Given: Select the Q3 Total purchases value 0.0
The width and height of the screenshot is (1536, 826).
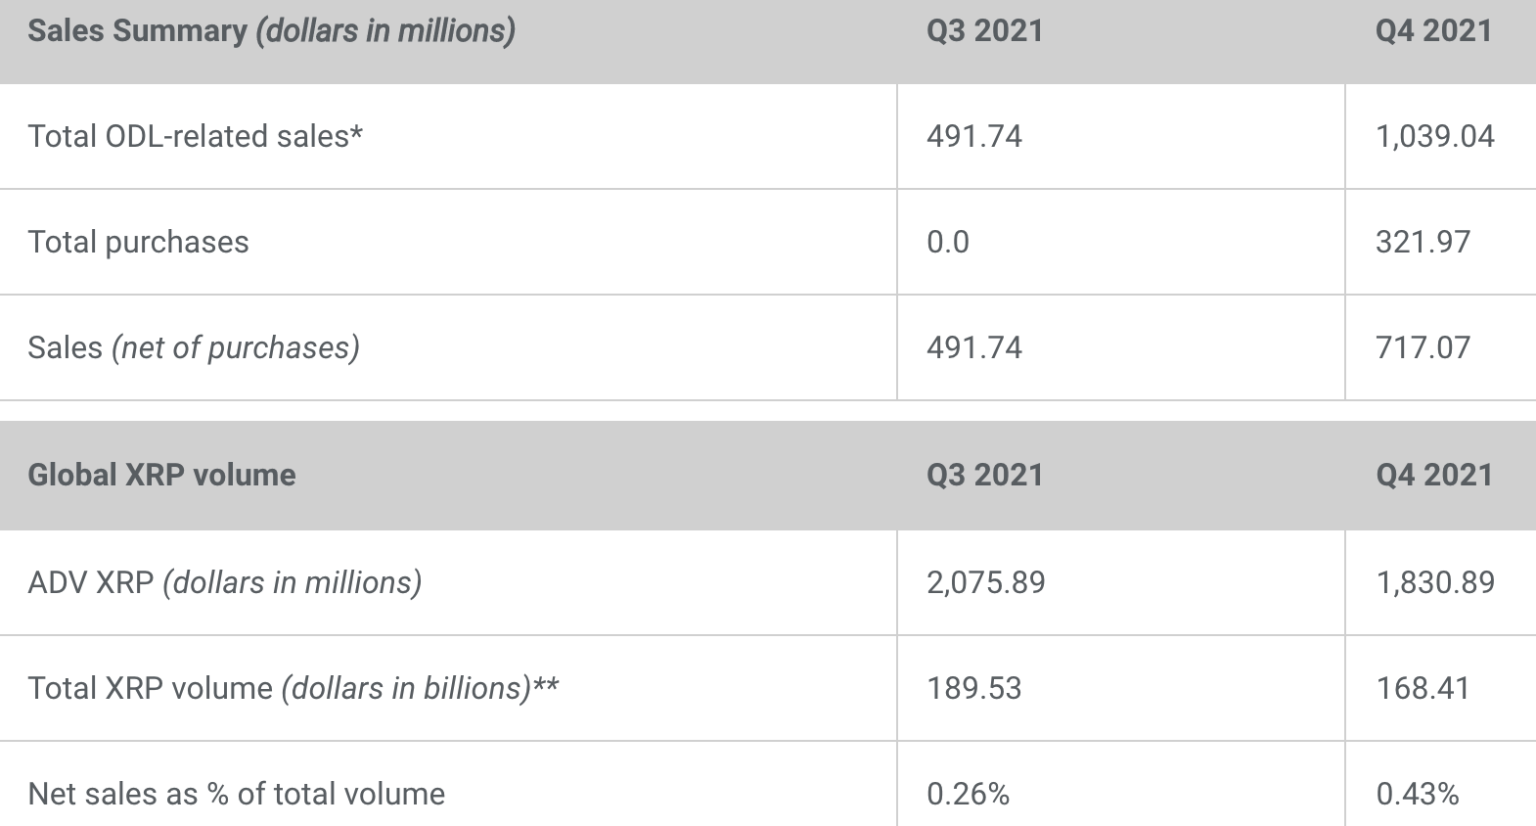Looking at the screenshot, I should point(948,242).
